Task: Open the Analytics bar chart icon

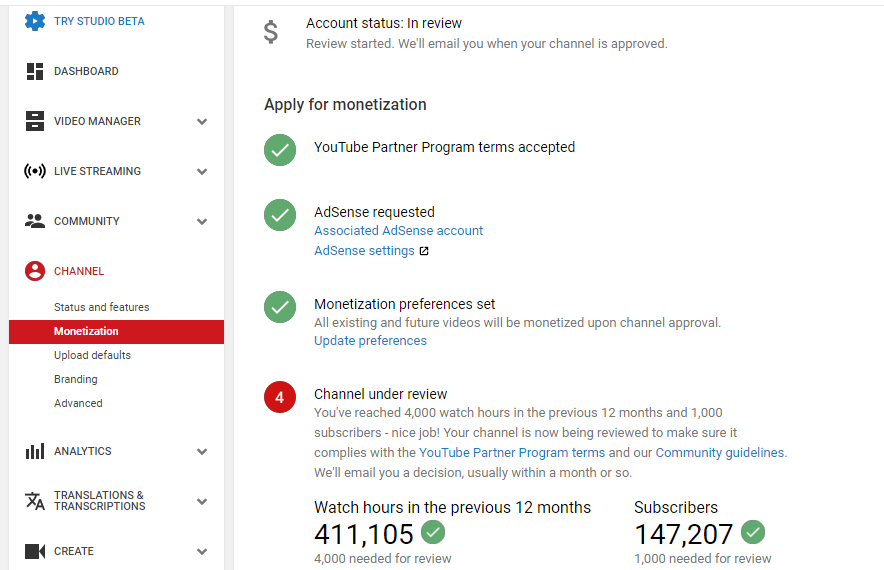Action: pos(34,451)
